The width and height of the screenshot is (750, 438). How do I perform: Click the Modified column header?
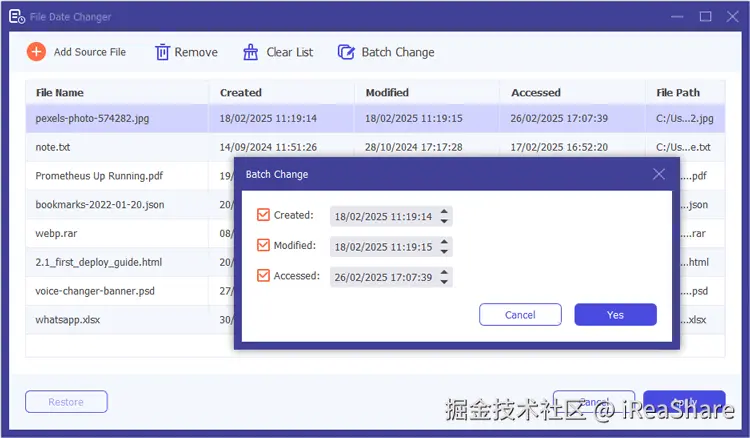[x=427, y=92]
